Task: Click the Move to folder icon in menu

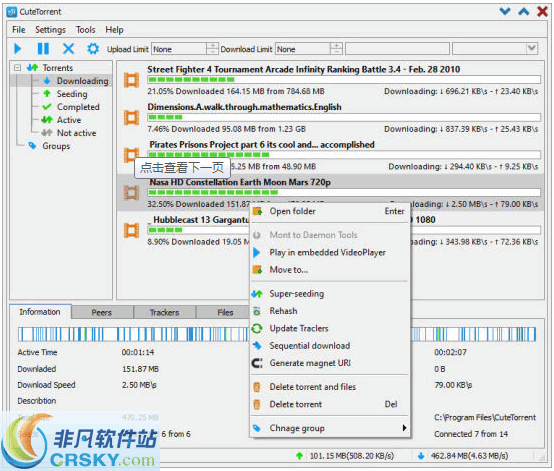Action: point(258,270)
